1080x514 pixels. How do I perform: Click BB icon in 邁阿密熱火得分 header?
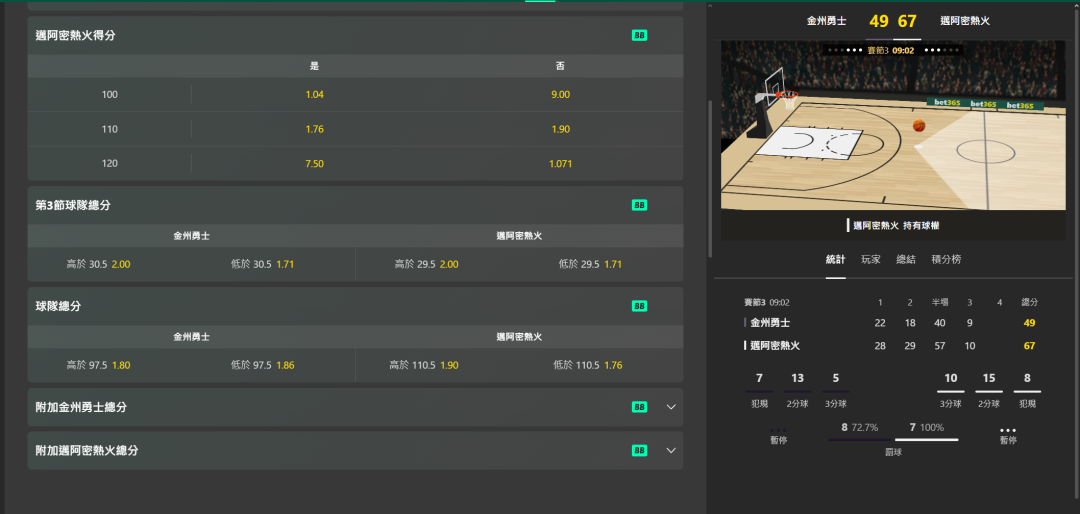(x=639, y=35)
